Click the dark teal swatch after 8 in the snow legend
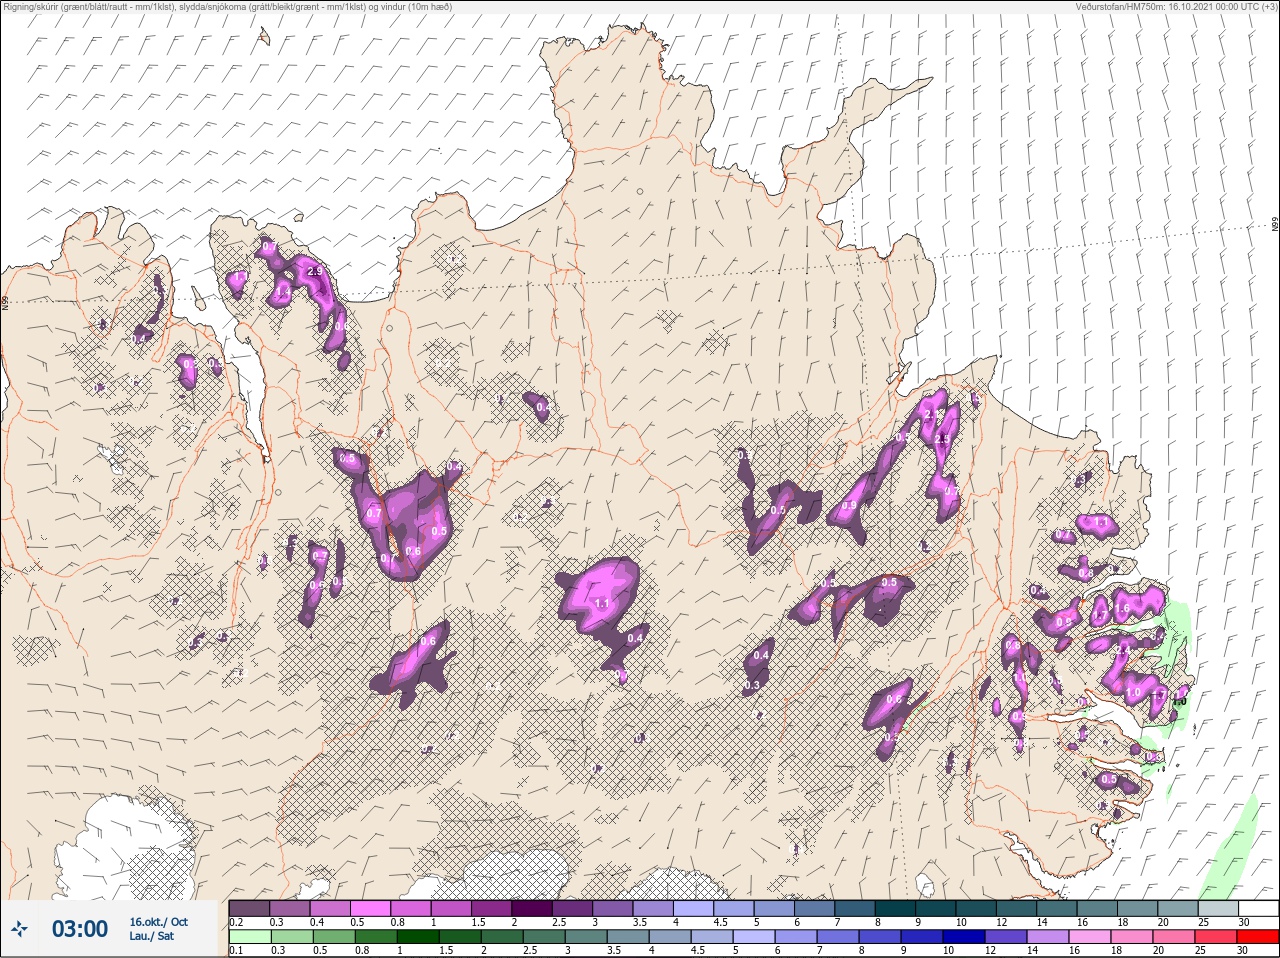 point(897,908)
